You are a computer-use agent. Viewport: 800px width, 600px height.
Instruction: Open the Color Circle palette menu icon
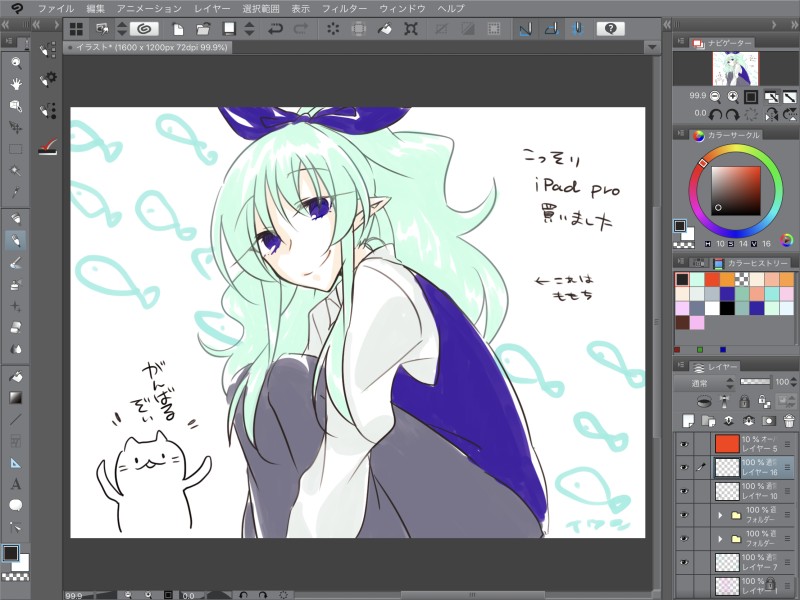pos(681,133)
